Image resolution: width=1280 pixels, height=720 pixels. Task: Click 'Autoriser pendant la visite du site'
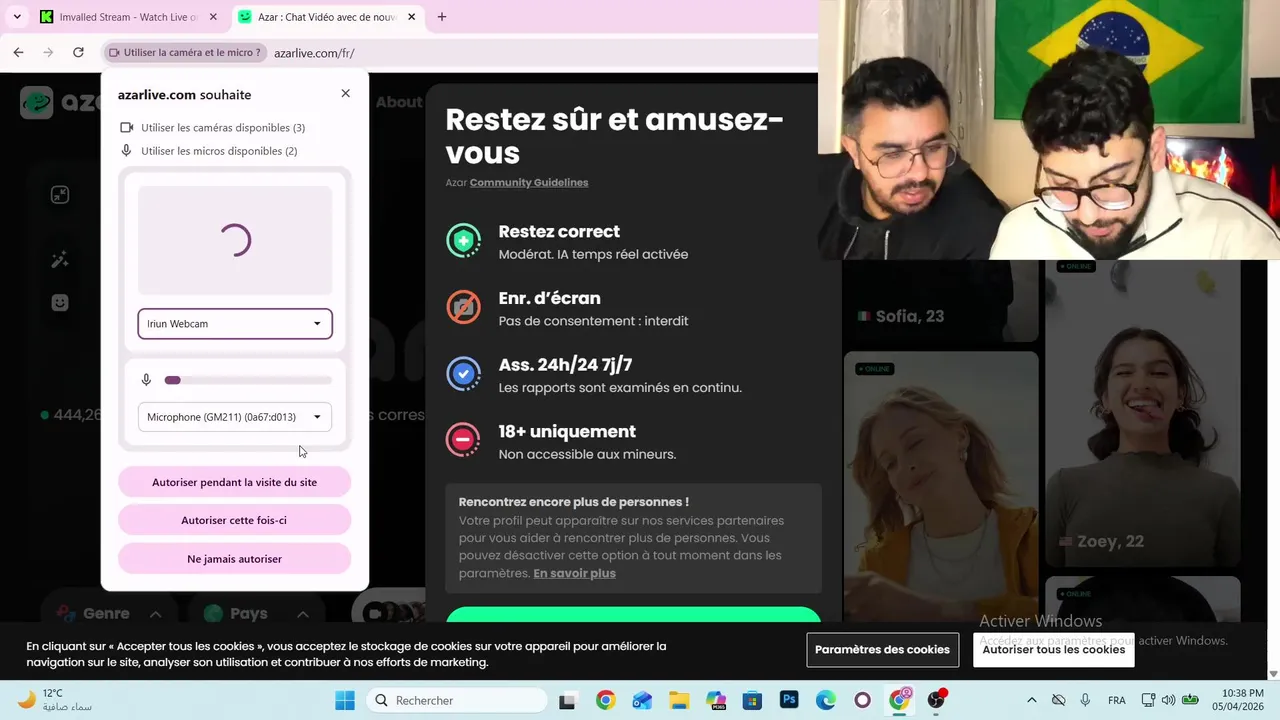(235, 482)
